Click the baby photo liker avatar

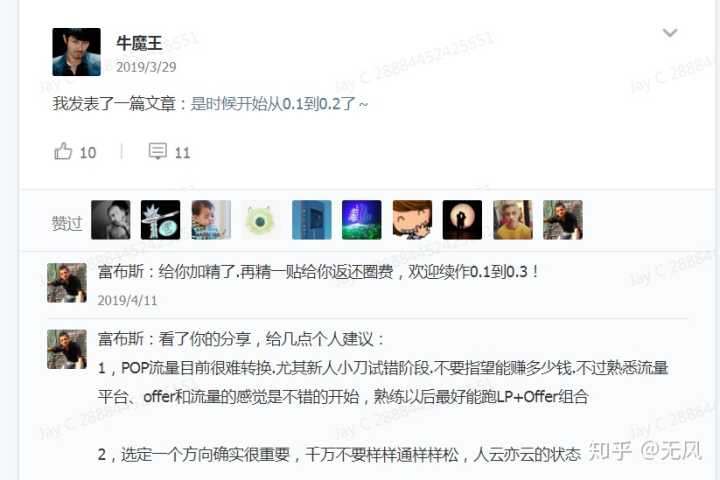[x=211, y=220]
